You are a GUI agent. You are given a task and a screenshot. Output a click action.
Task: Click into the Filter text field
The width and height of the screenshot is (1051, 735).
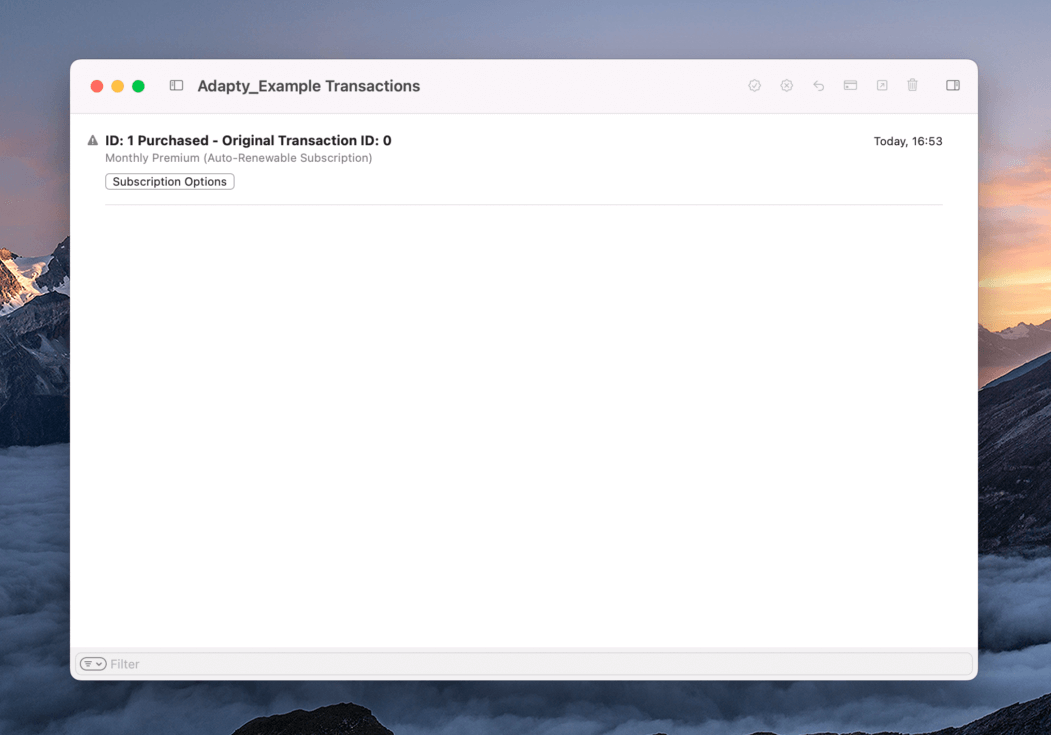[x=530, y=664]
